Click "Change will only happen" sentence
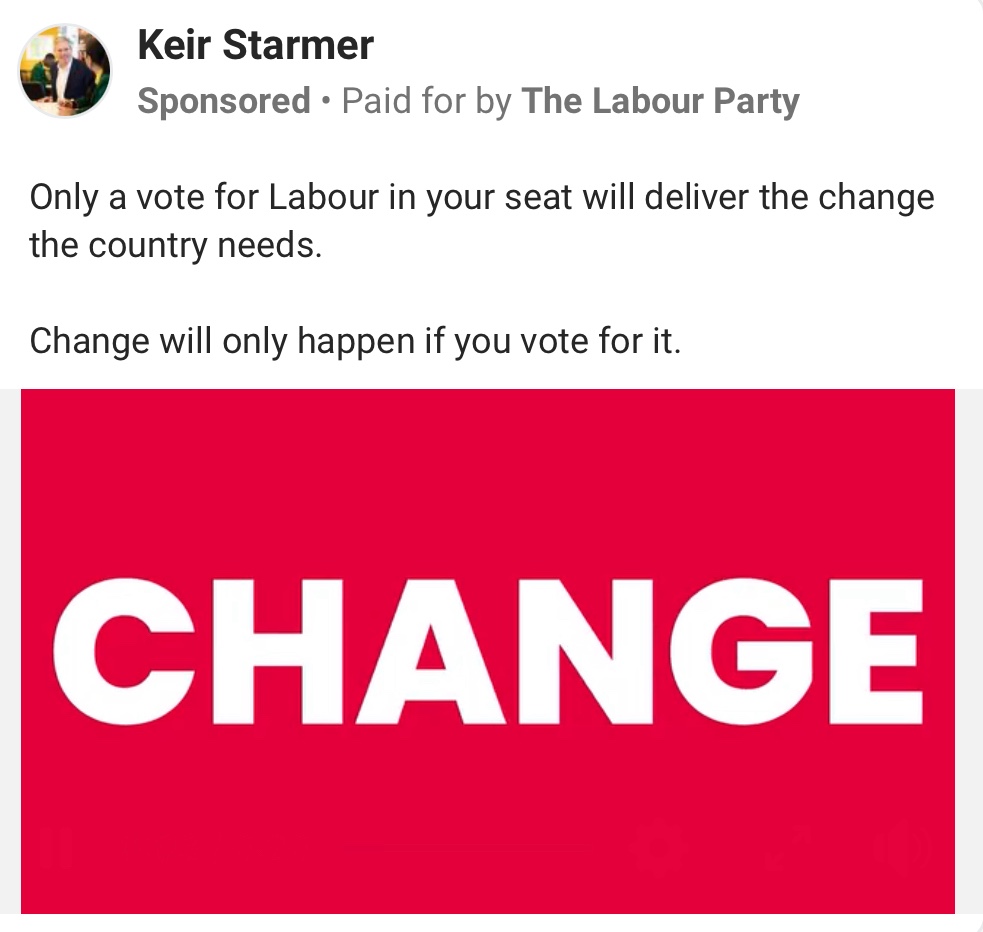Image resolution: width=983 pixels, height=932 pixels. point(355,341)
